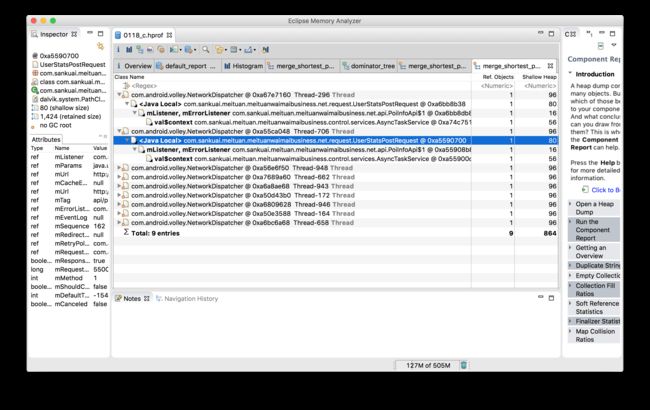Expand the Thread-658 NetworkDispatcher row
The height and width of the screenshot is (410, 650).
119,222
